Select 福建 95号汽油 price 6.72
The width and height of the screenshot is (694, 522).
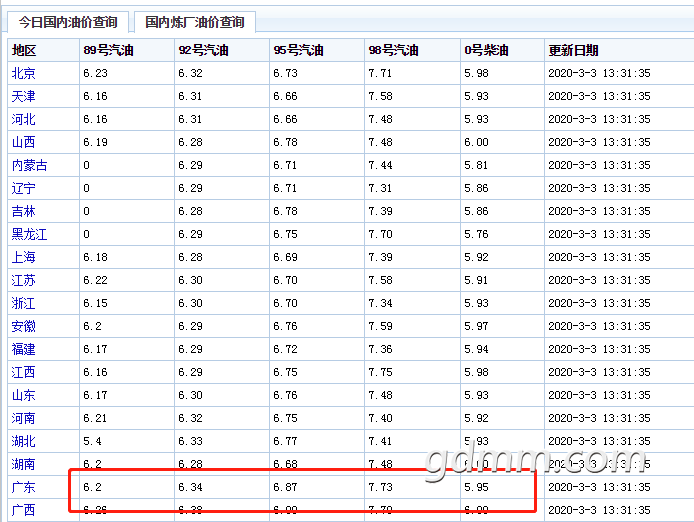tap(285, 349)
